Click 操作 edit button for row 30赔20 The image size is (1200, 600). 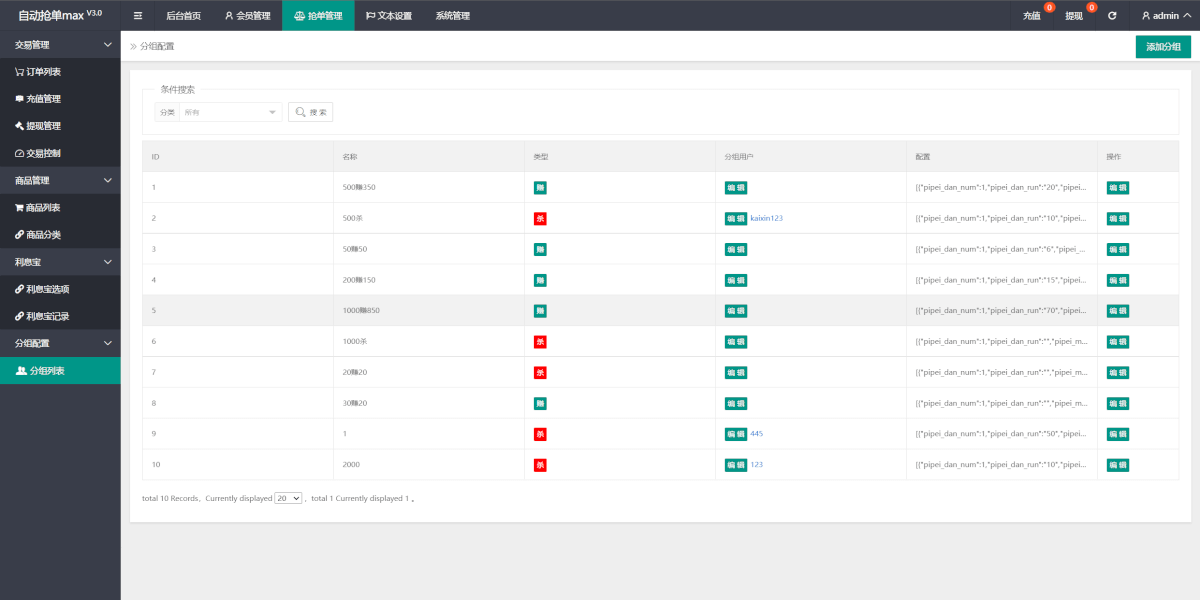[1118, 404]
